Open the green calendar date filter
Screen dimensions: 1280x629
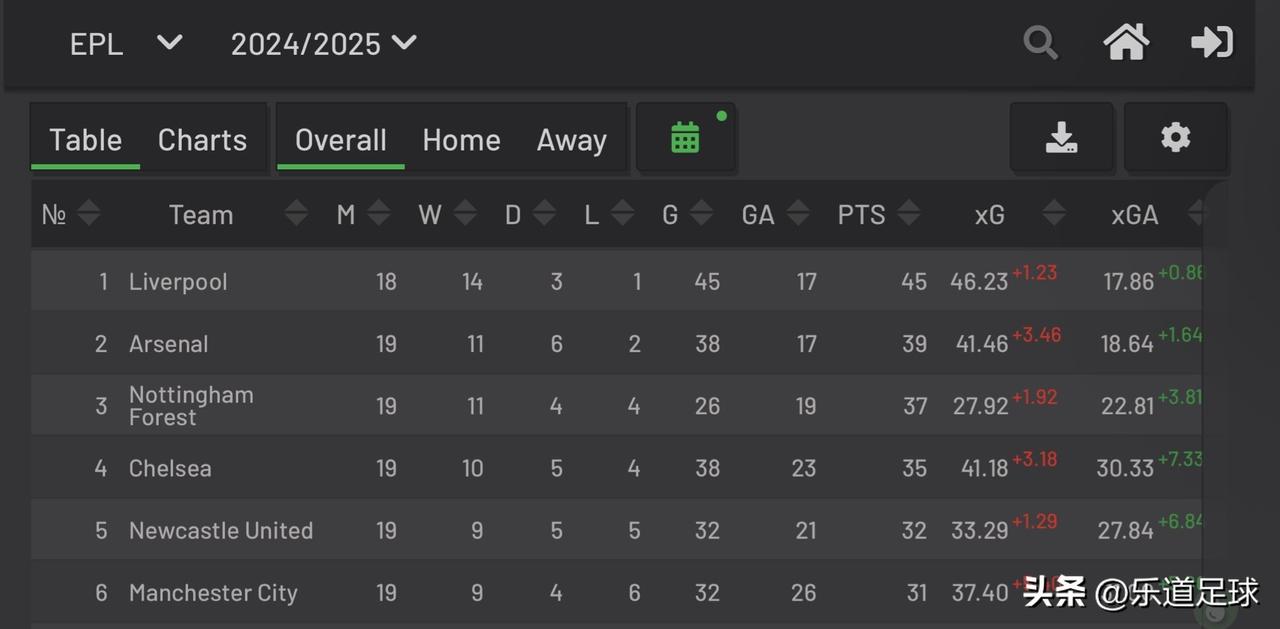(x=686, y=138)
